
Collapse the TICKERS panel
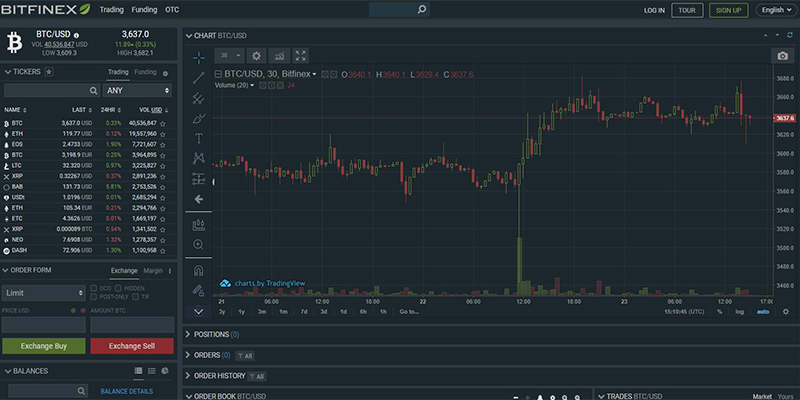[8, 72]
